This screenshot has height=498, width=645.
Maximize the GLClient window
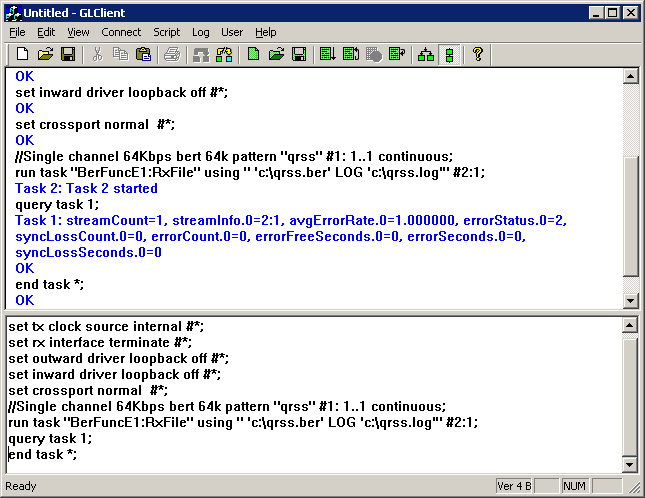point(613,13)
